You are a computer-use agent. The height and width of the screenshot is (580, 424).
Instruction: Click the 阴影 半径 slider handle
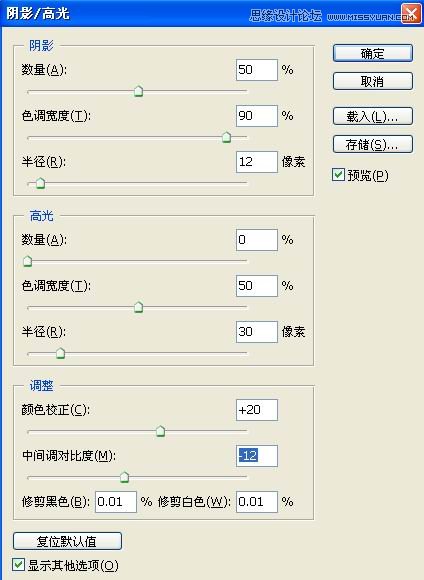tap(40, 183)
